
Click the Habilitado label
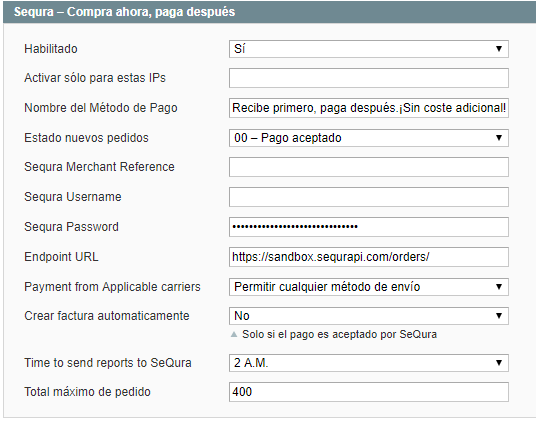(51, 49)
